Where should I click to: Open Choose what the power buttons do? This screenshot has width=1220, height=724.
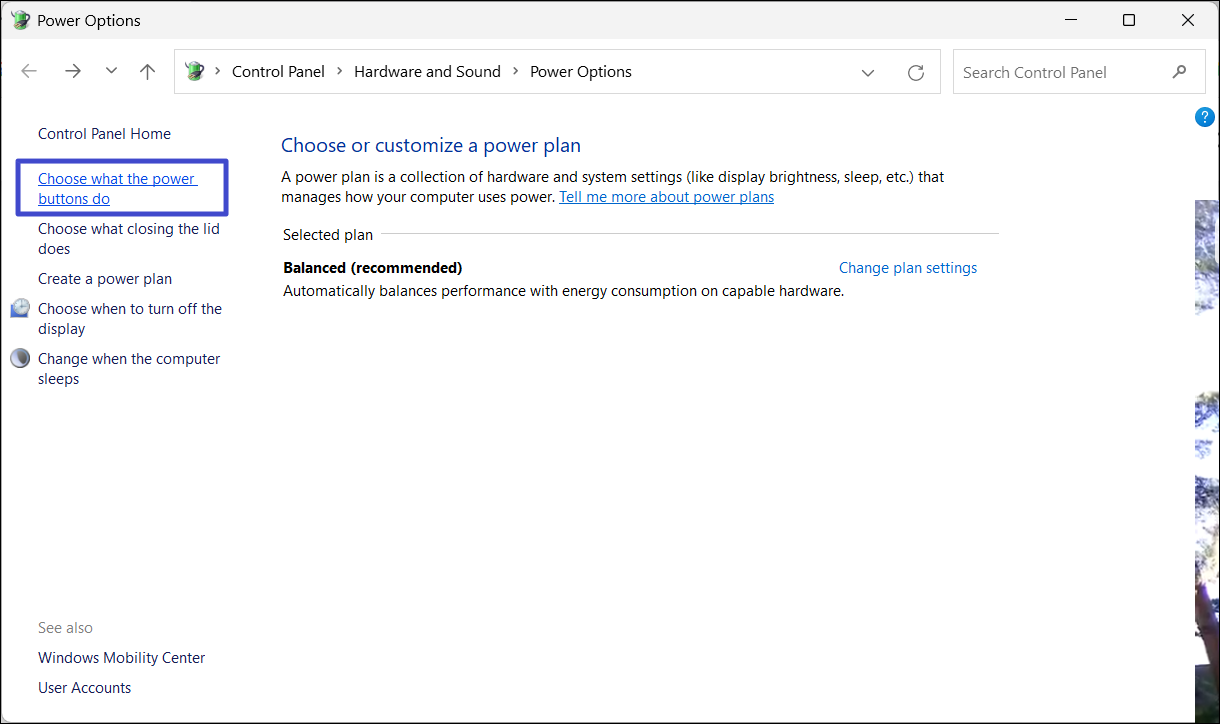(x=117, y=188)
